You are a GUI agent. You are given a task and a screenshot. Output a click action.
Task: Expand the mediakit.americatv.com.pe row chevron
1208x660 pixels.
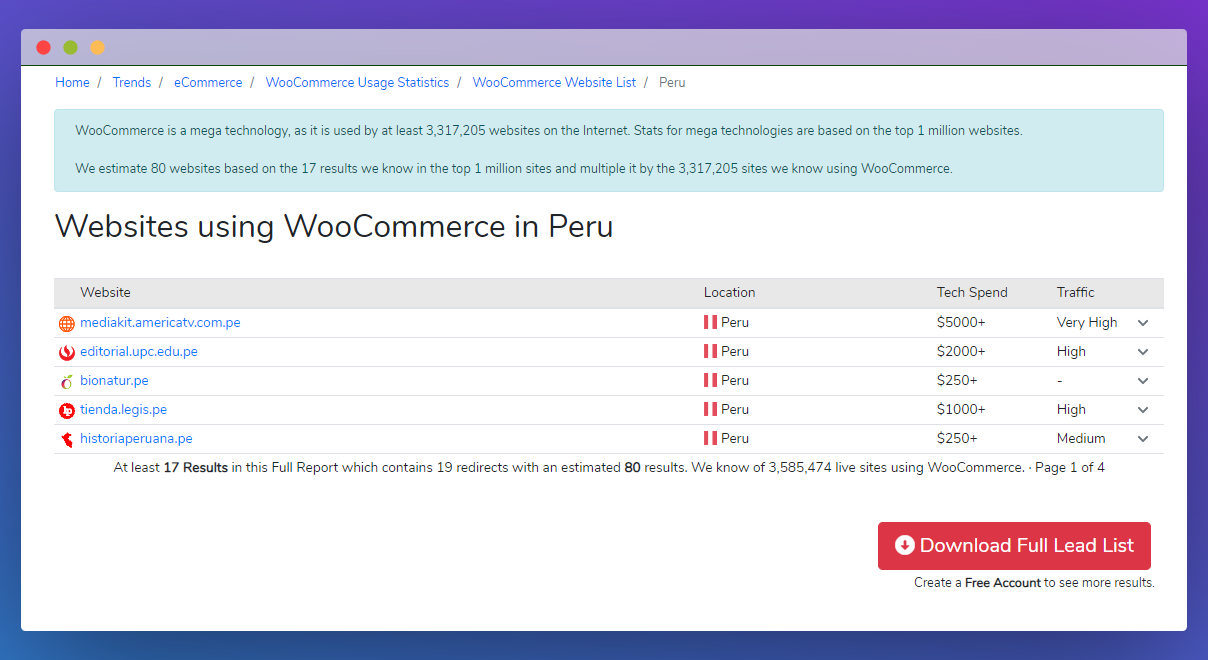(x=1143, y=323)
